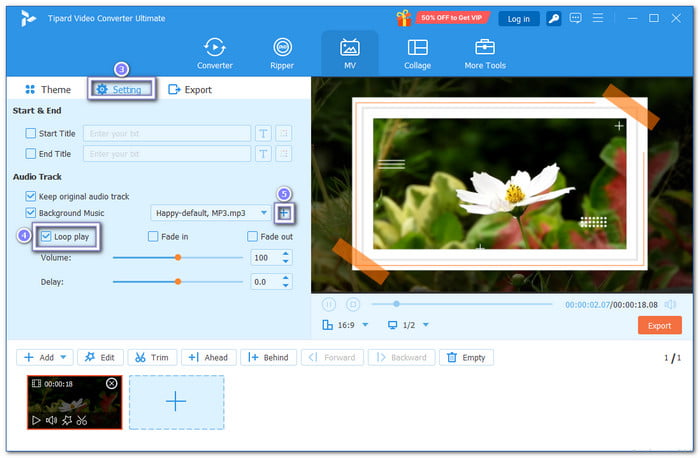Decrease the Delay value with down arrow

click(x=285, y=285)
